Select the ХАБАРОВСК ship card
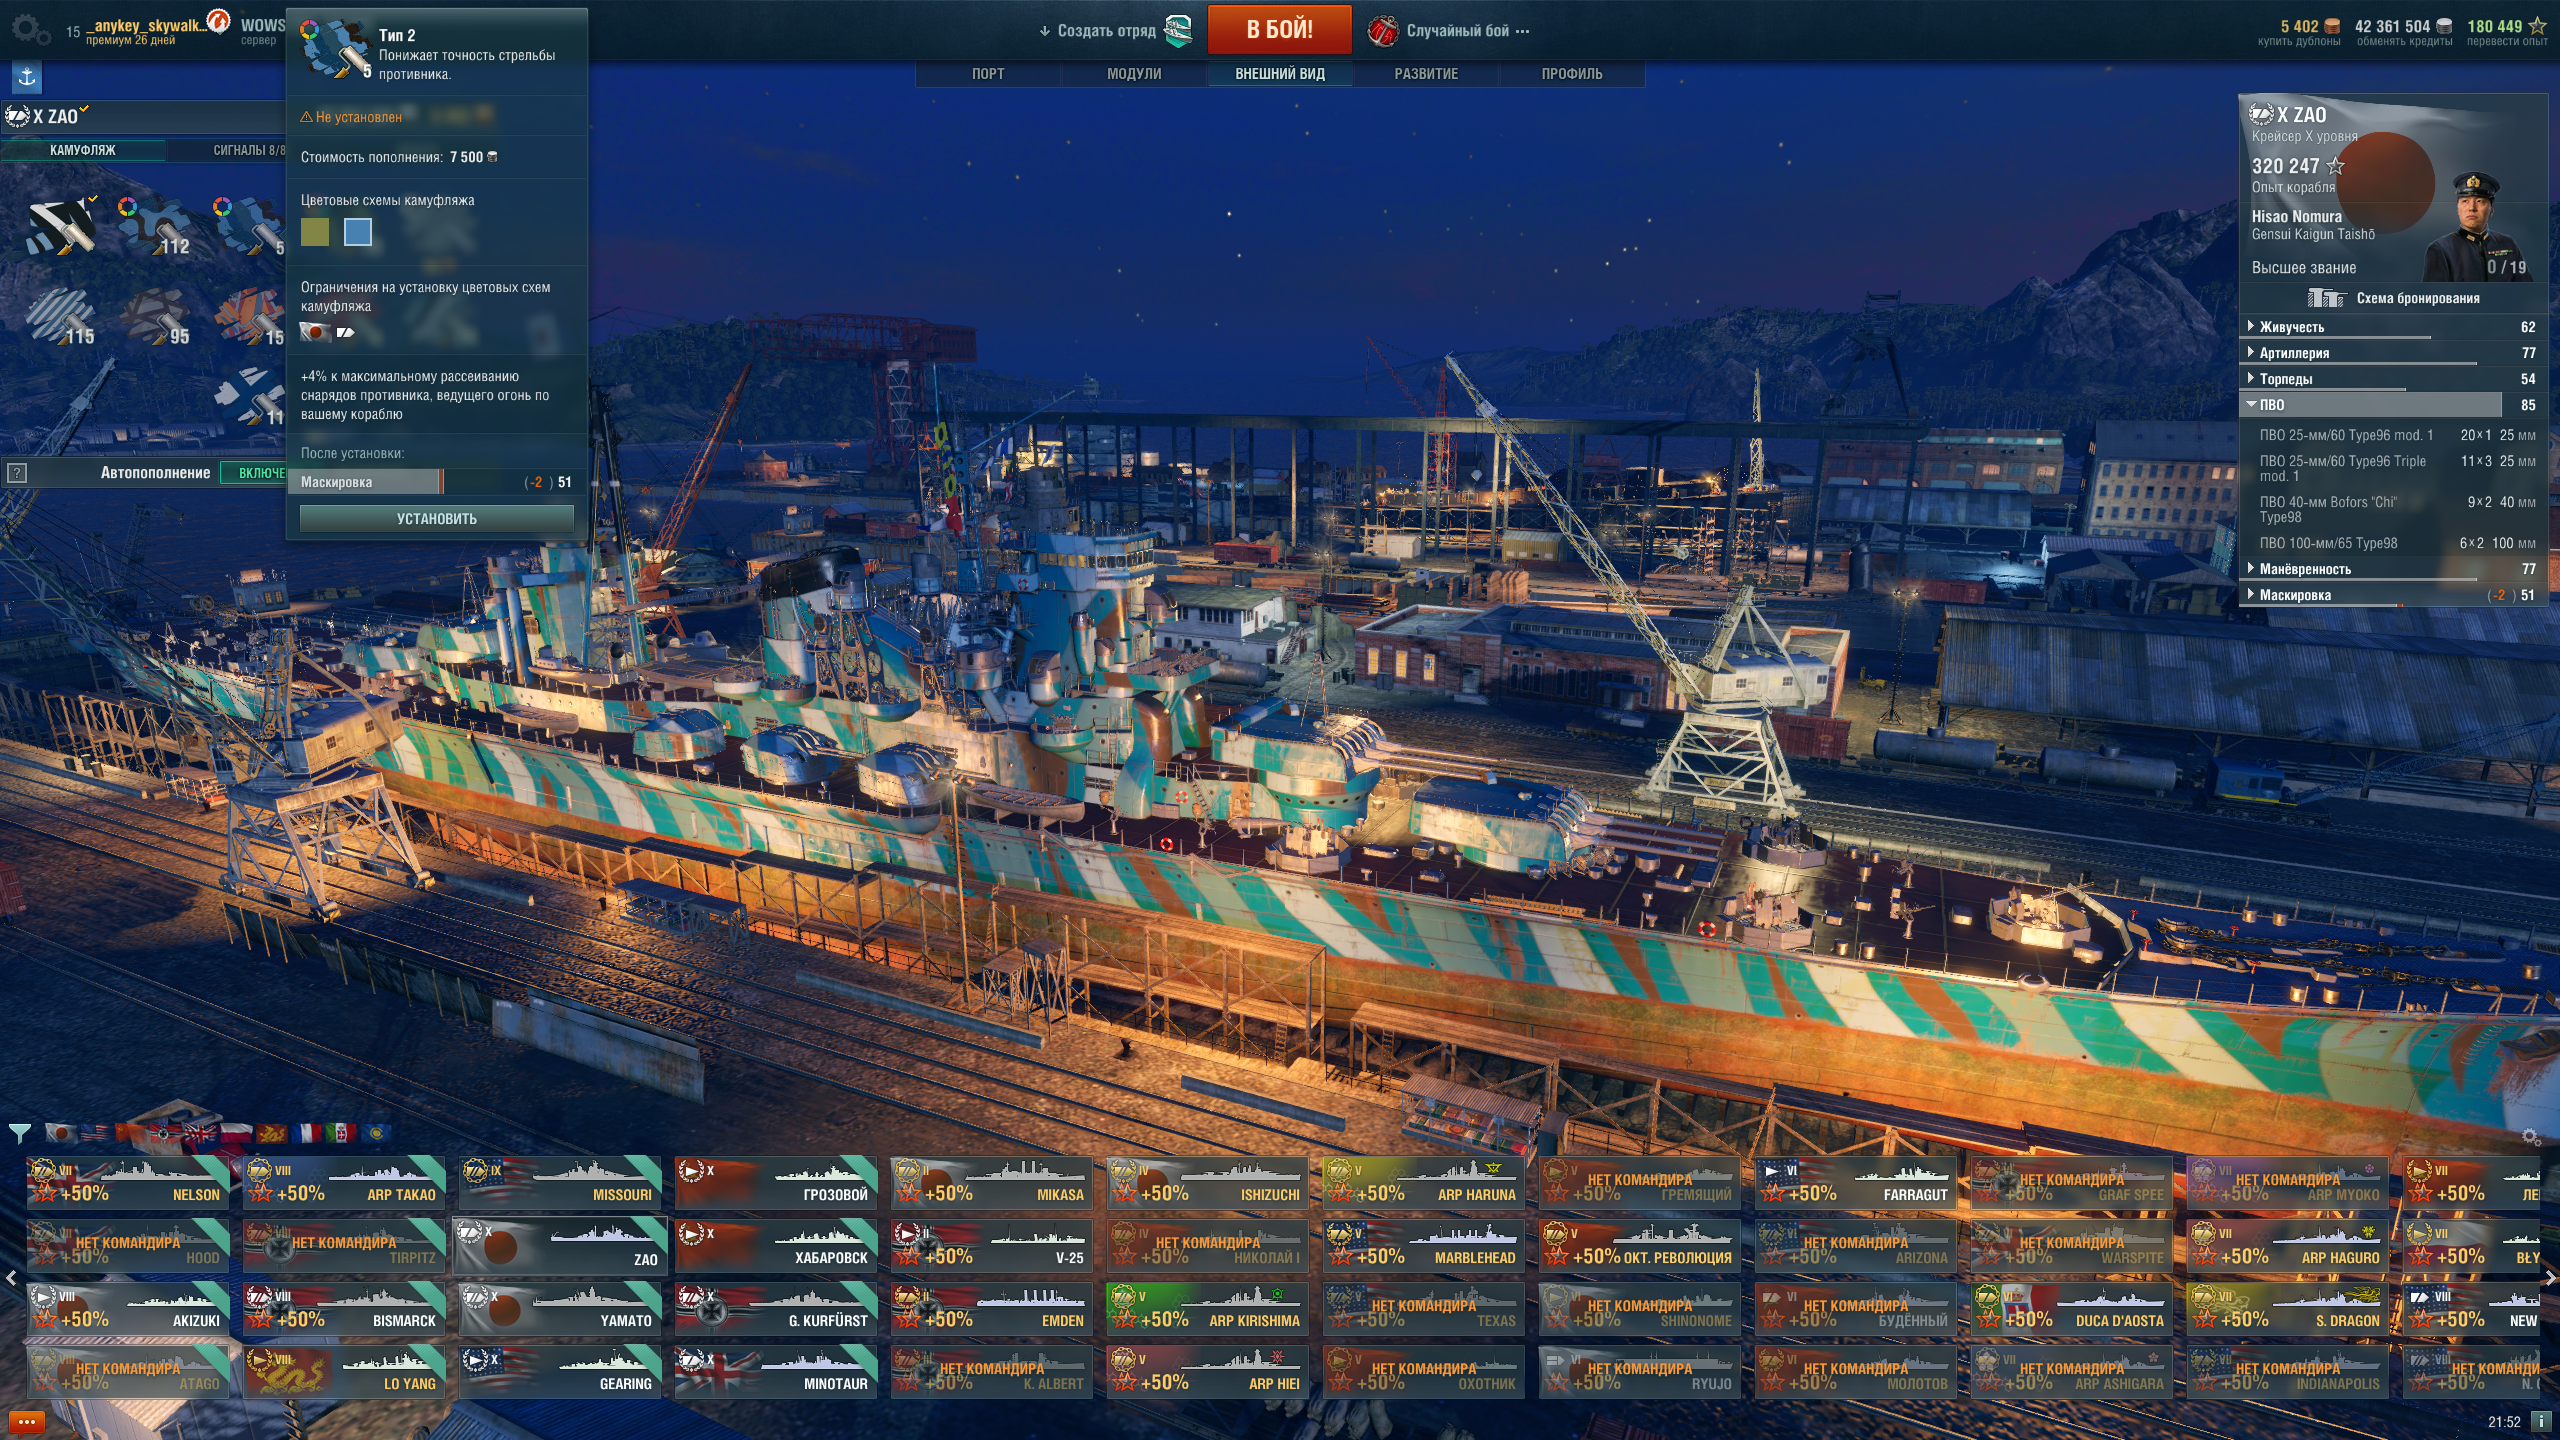Screen dimensions: 2560x1440 pos(776,1245)
